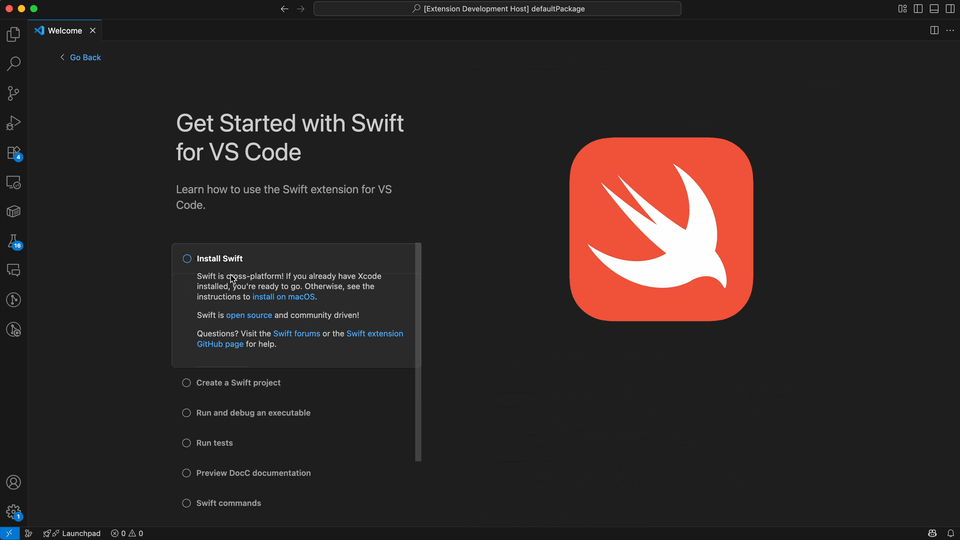Image resolution: width=960 pixels, height=540 pixels.
Task: Open the editor More Actions menu
Action: pos(950,30)
